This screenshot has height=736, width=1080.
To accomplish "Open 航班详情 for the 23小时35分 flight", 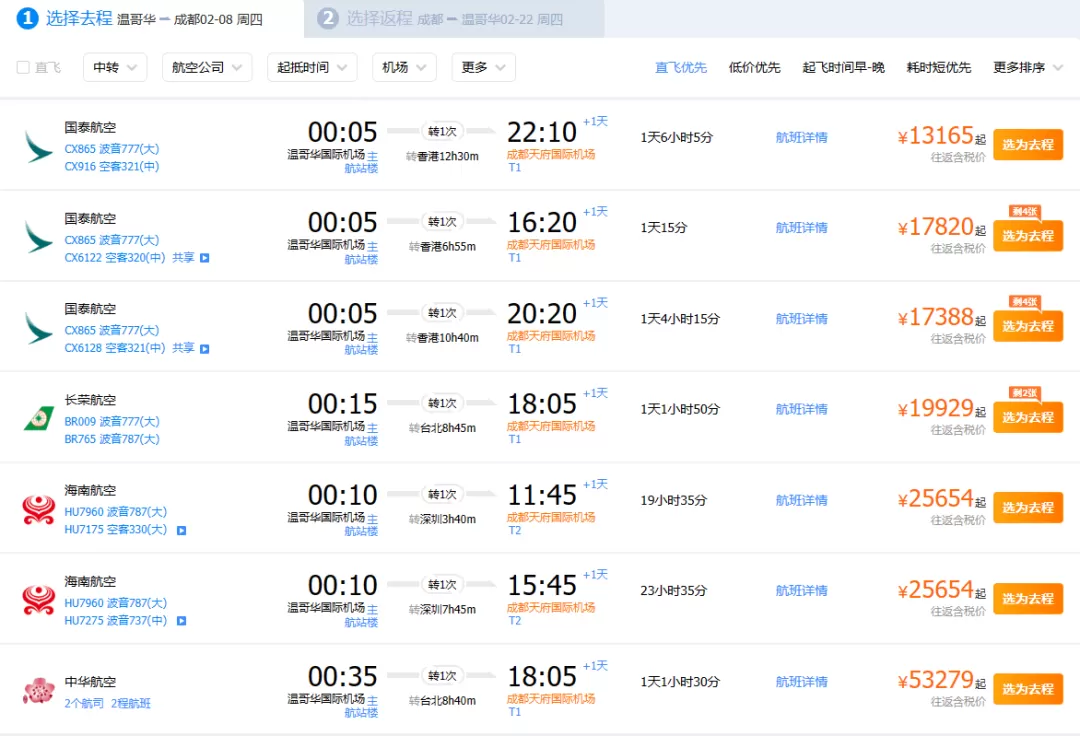I will pos(801,590).
